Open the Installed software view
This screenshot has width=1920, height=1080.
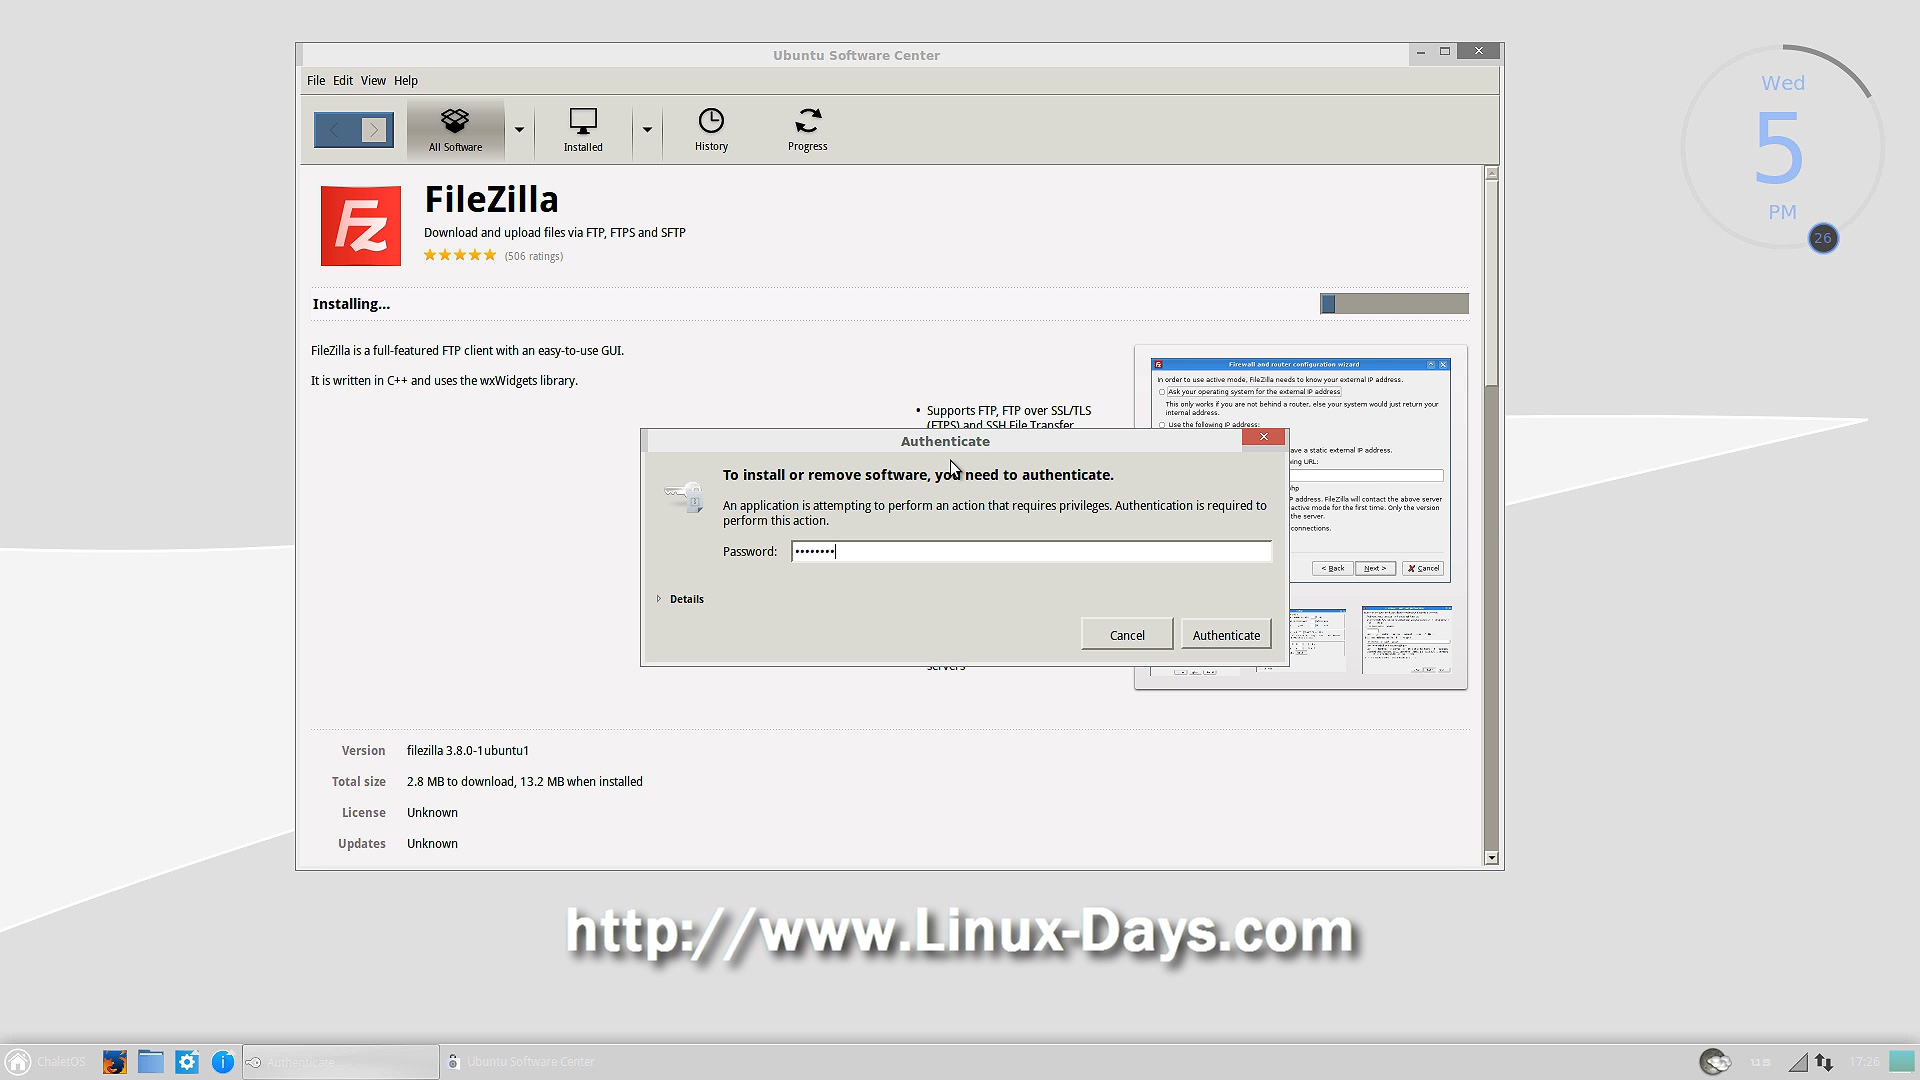(583, 130)
